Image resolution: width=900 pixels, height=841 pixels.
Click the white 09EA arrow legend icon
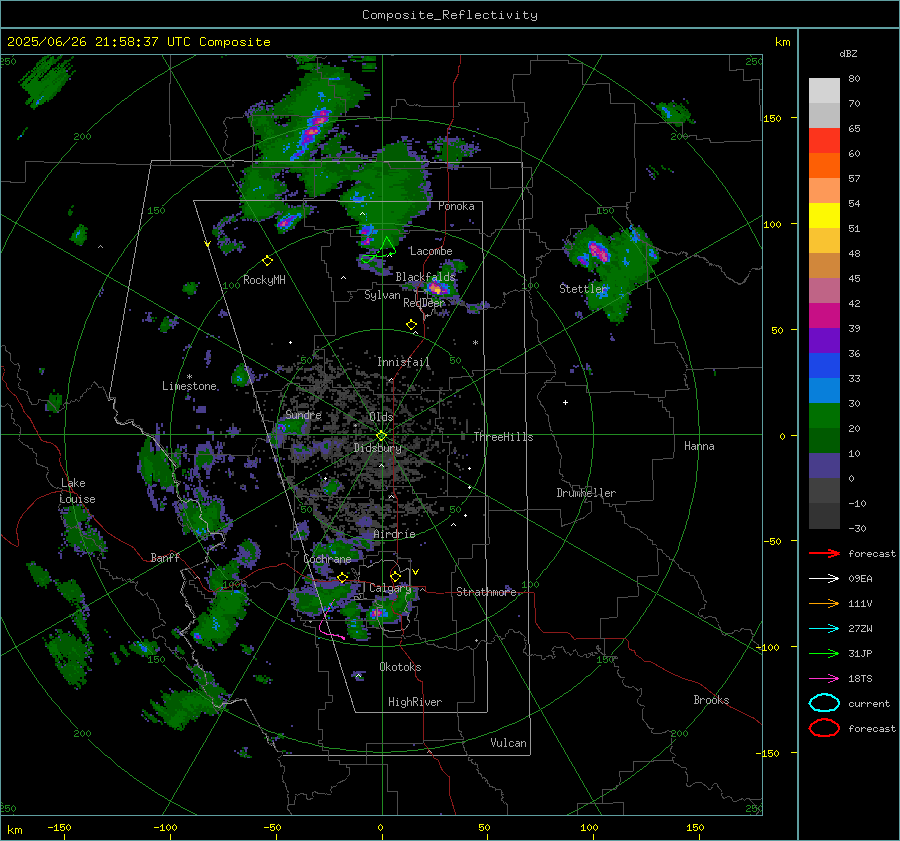click(824, 579)
